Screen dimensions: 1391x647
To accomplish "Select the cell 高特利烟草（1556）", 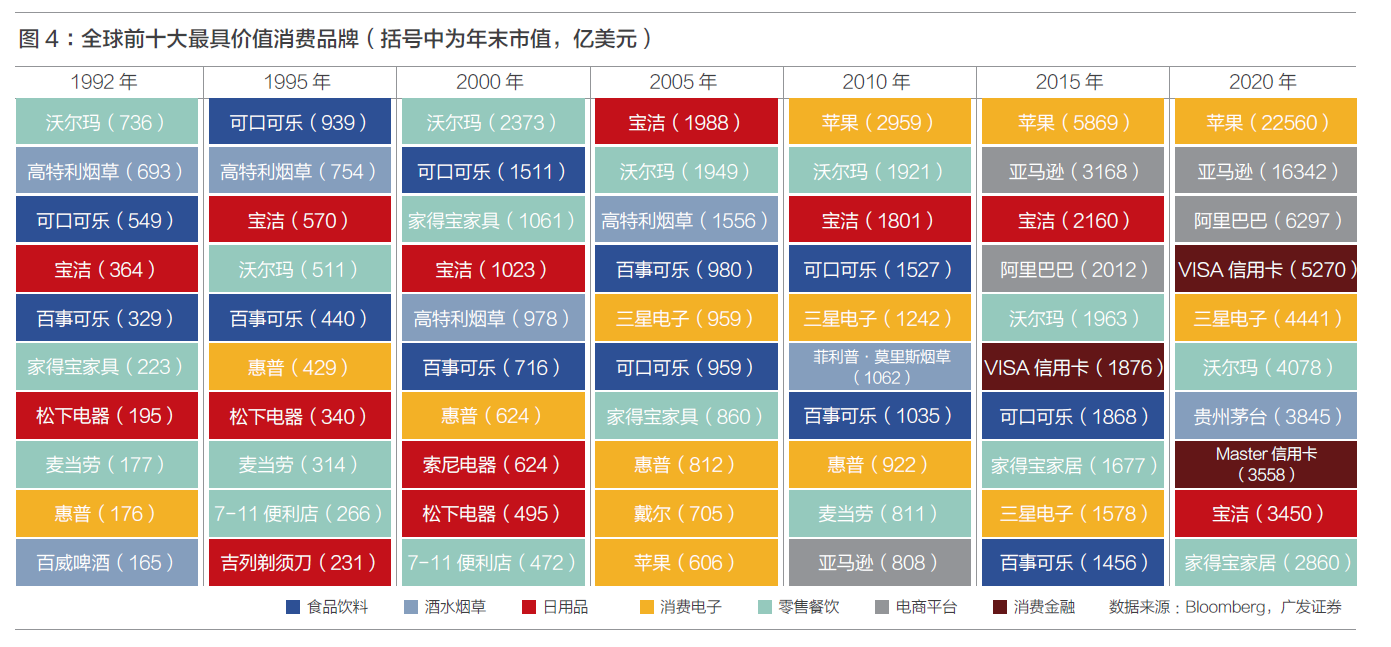I will (x=686, y=220).
